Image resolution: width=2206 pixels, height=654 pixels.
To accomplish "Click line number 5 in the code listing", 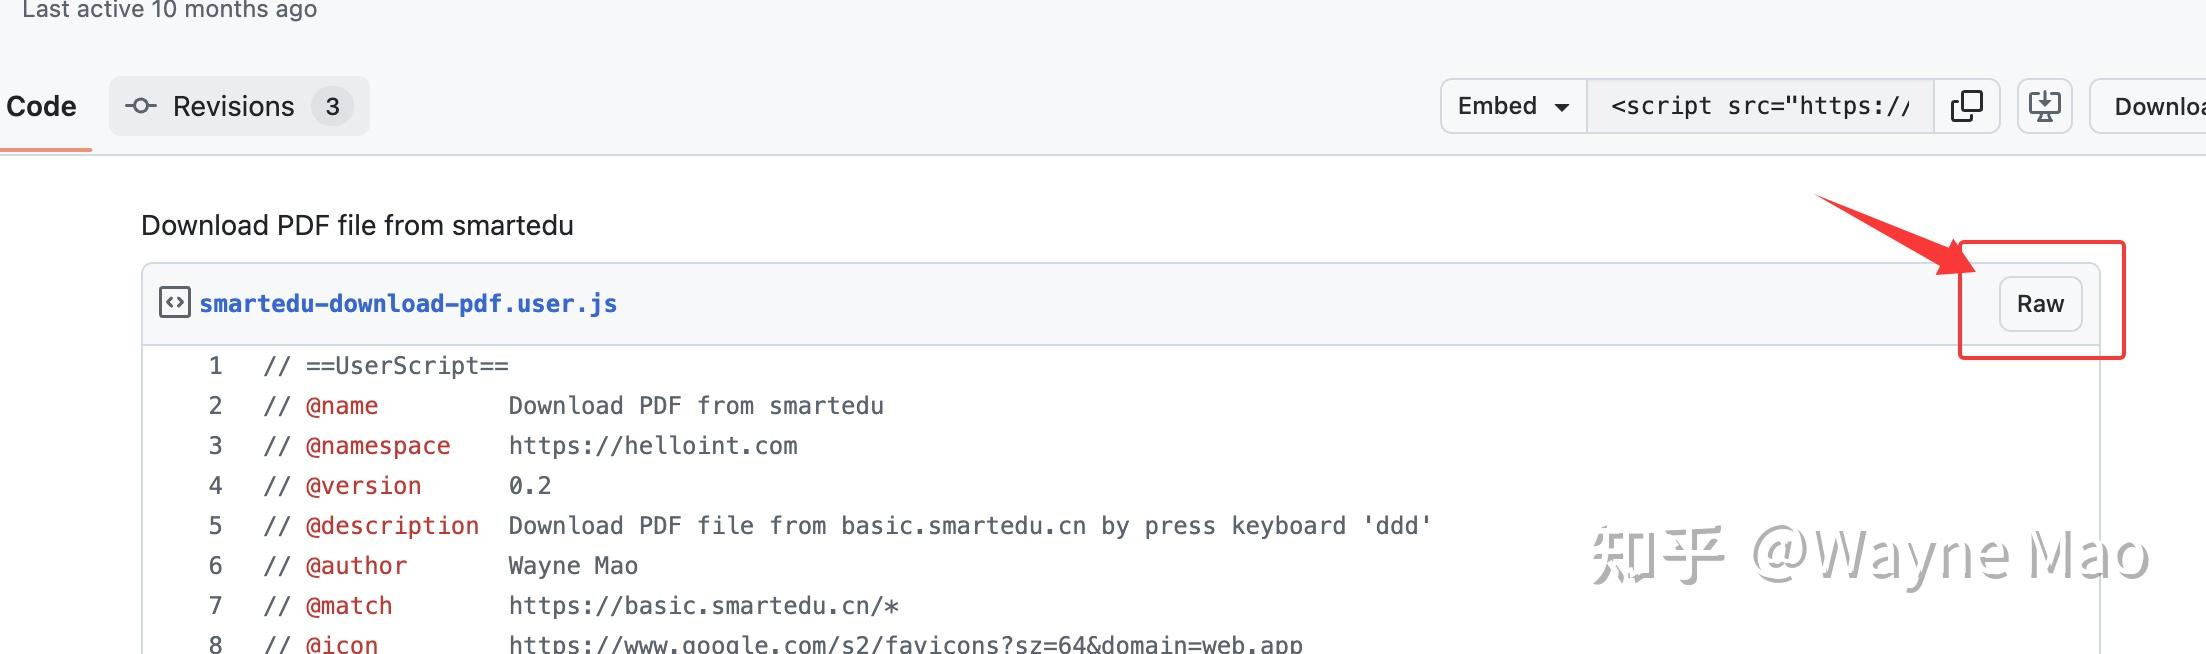I will (x=214, y=525).
